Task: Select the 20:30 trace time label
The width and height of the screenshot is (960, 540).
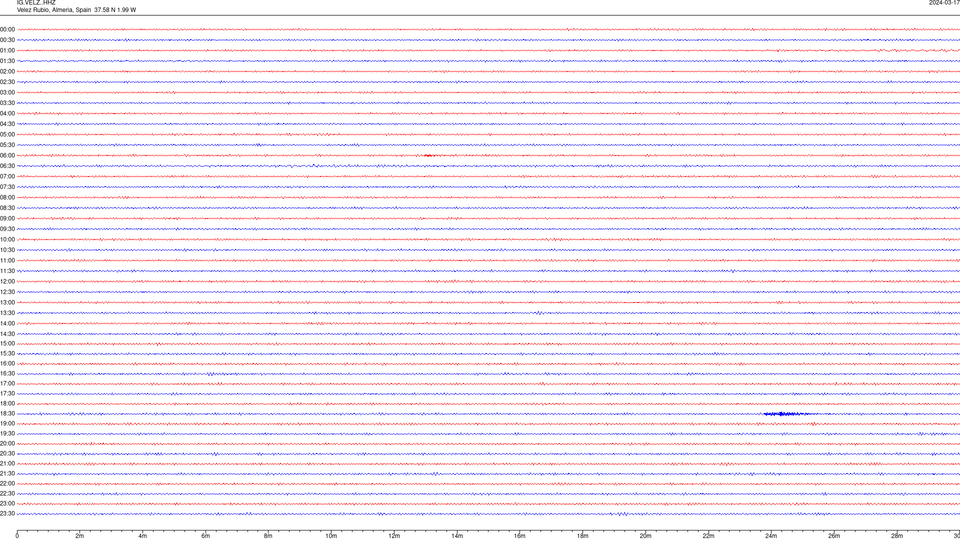Action: [7, 454]
